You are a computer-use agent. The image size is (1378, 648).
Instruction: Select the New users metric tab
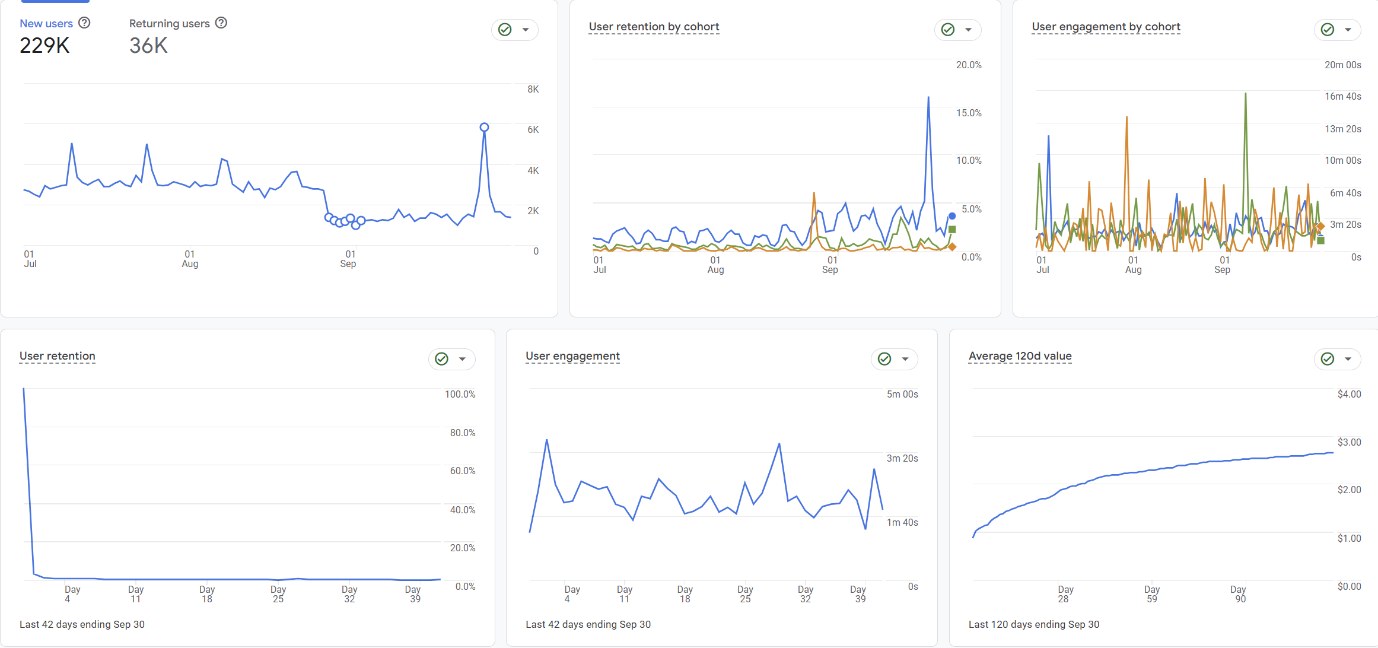click(55, 34)
